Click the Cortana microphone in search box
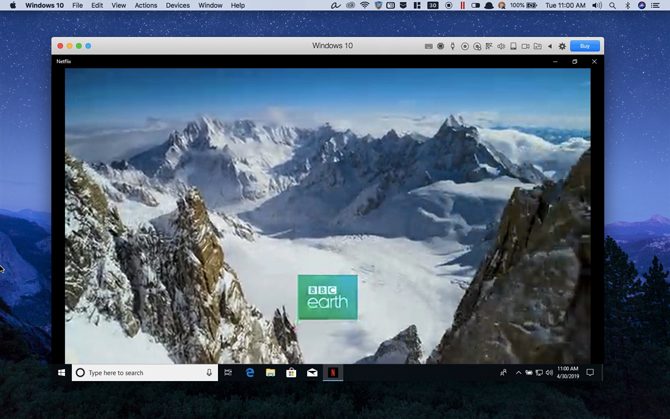The image size is (670, 419). 209,372
